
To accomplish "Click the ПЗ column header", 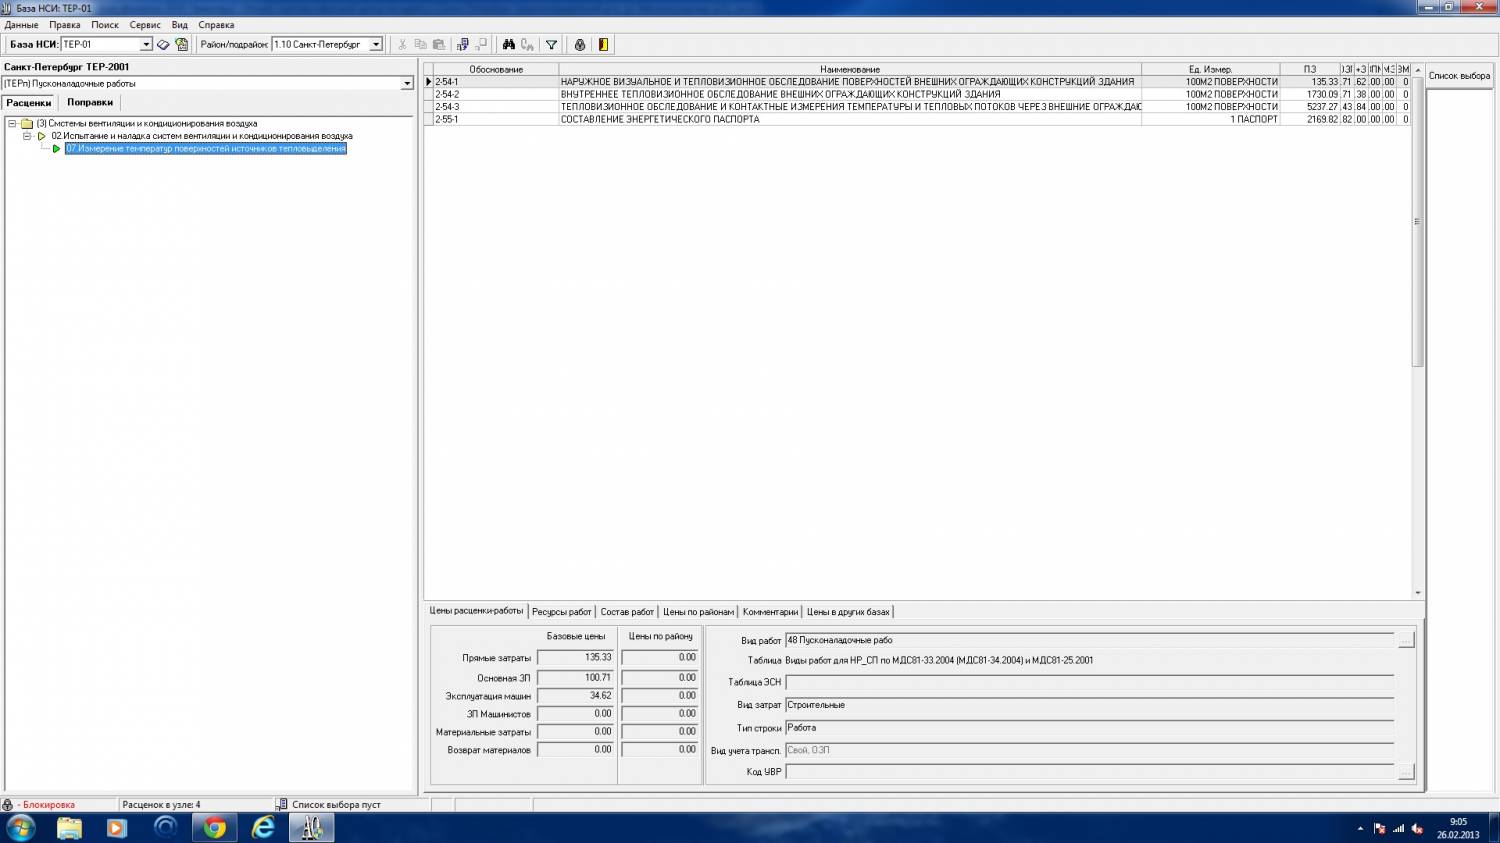I will pos(1310,69).
